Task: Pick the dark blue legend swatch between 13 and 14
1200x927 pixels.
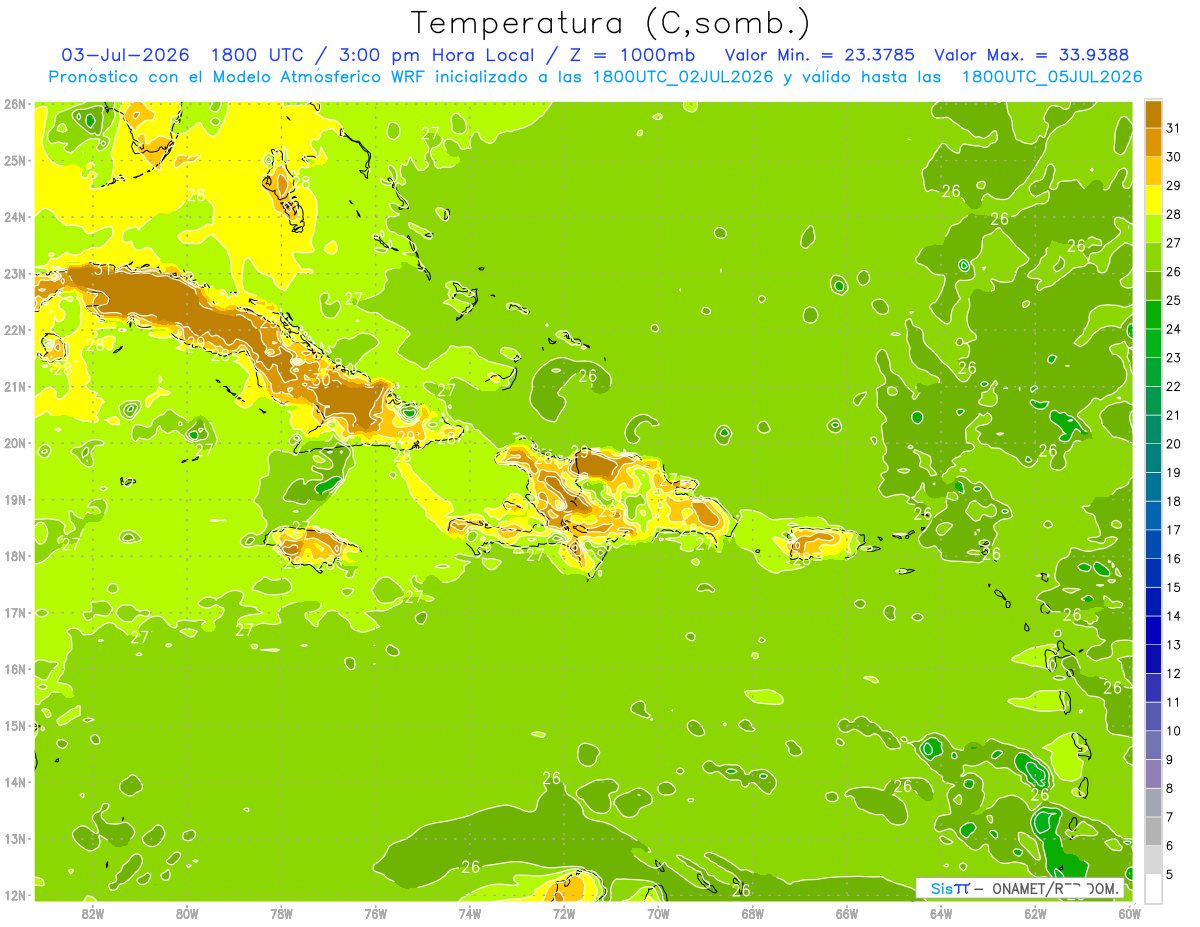Action: [1153, 629]
